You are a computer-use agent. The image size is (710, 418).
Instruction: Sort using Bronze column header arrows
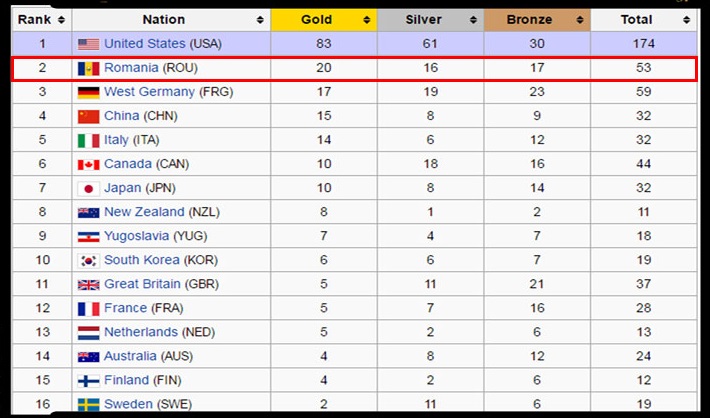(x=580, y=20)
